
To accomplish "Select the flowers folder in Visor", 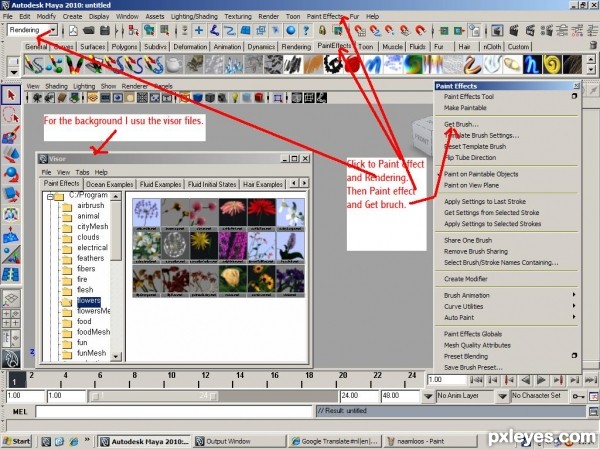I will coord(89,301).
